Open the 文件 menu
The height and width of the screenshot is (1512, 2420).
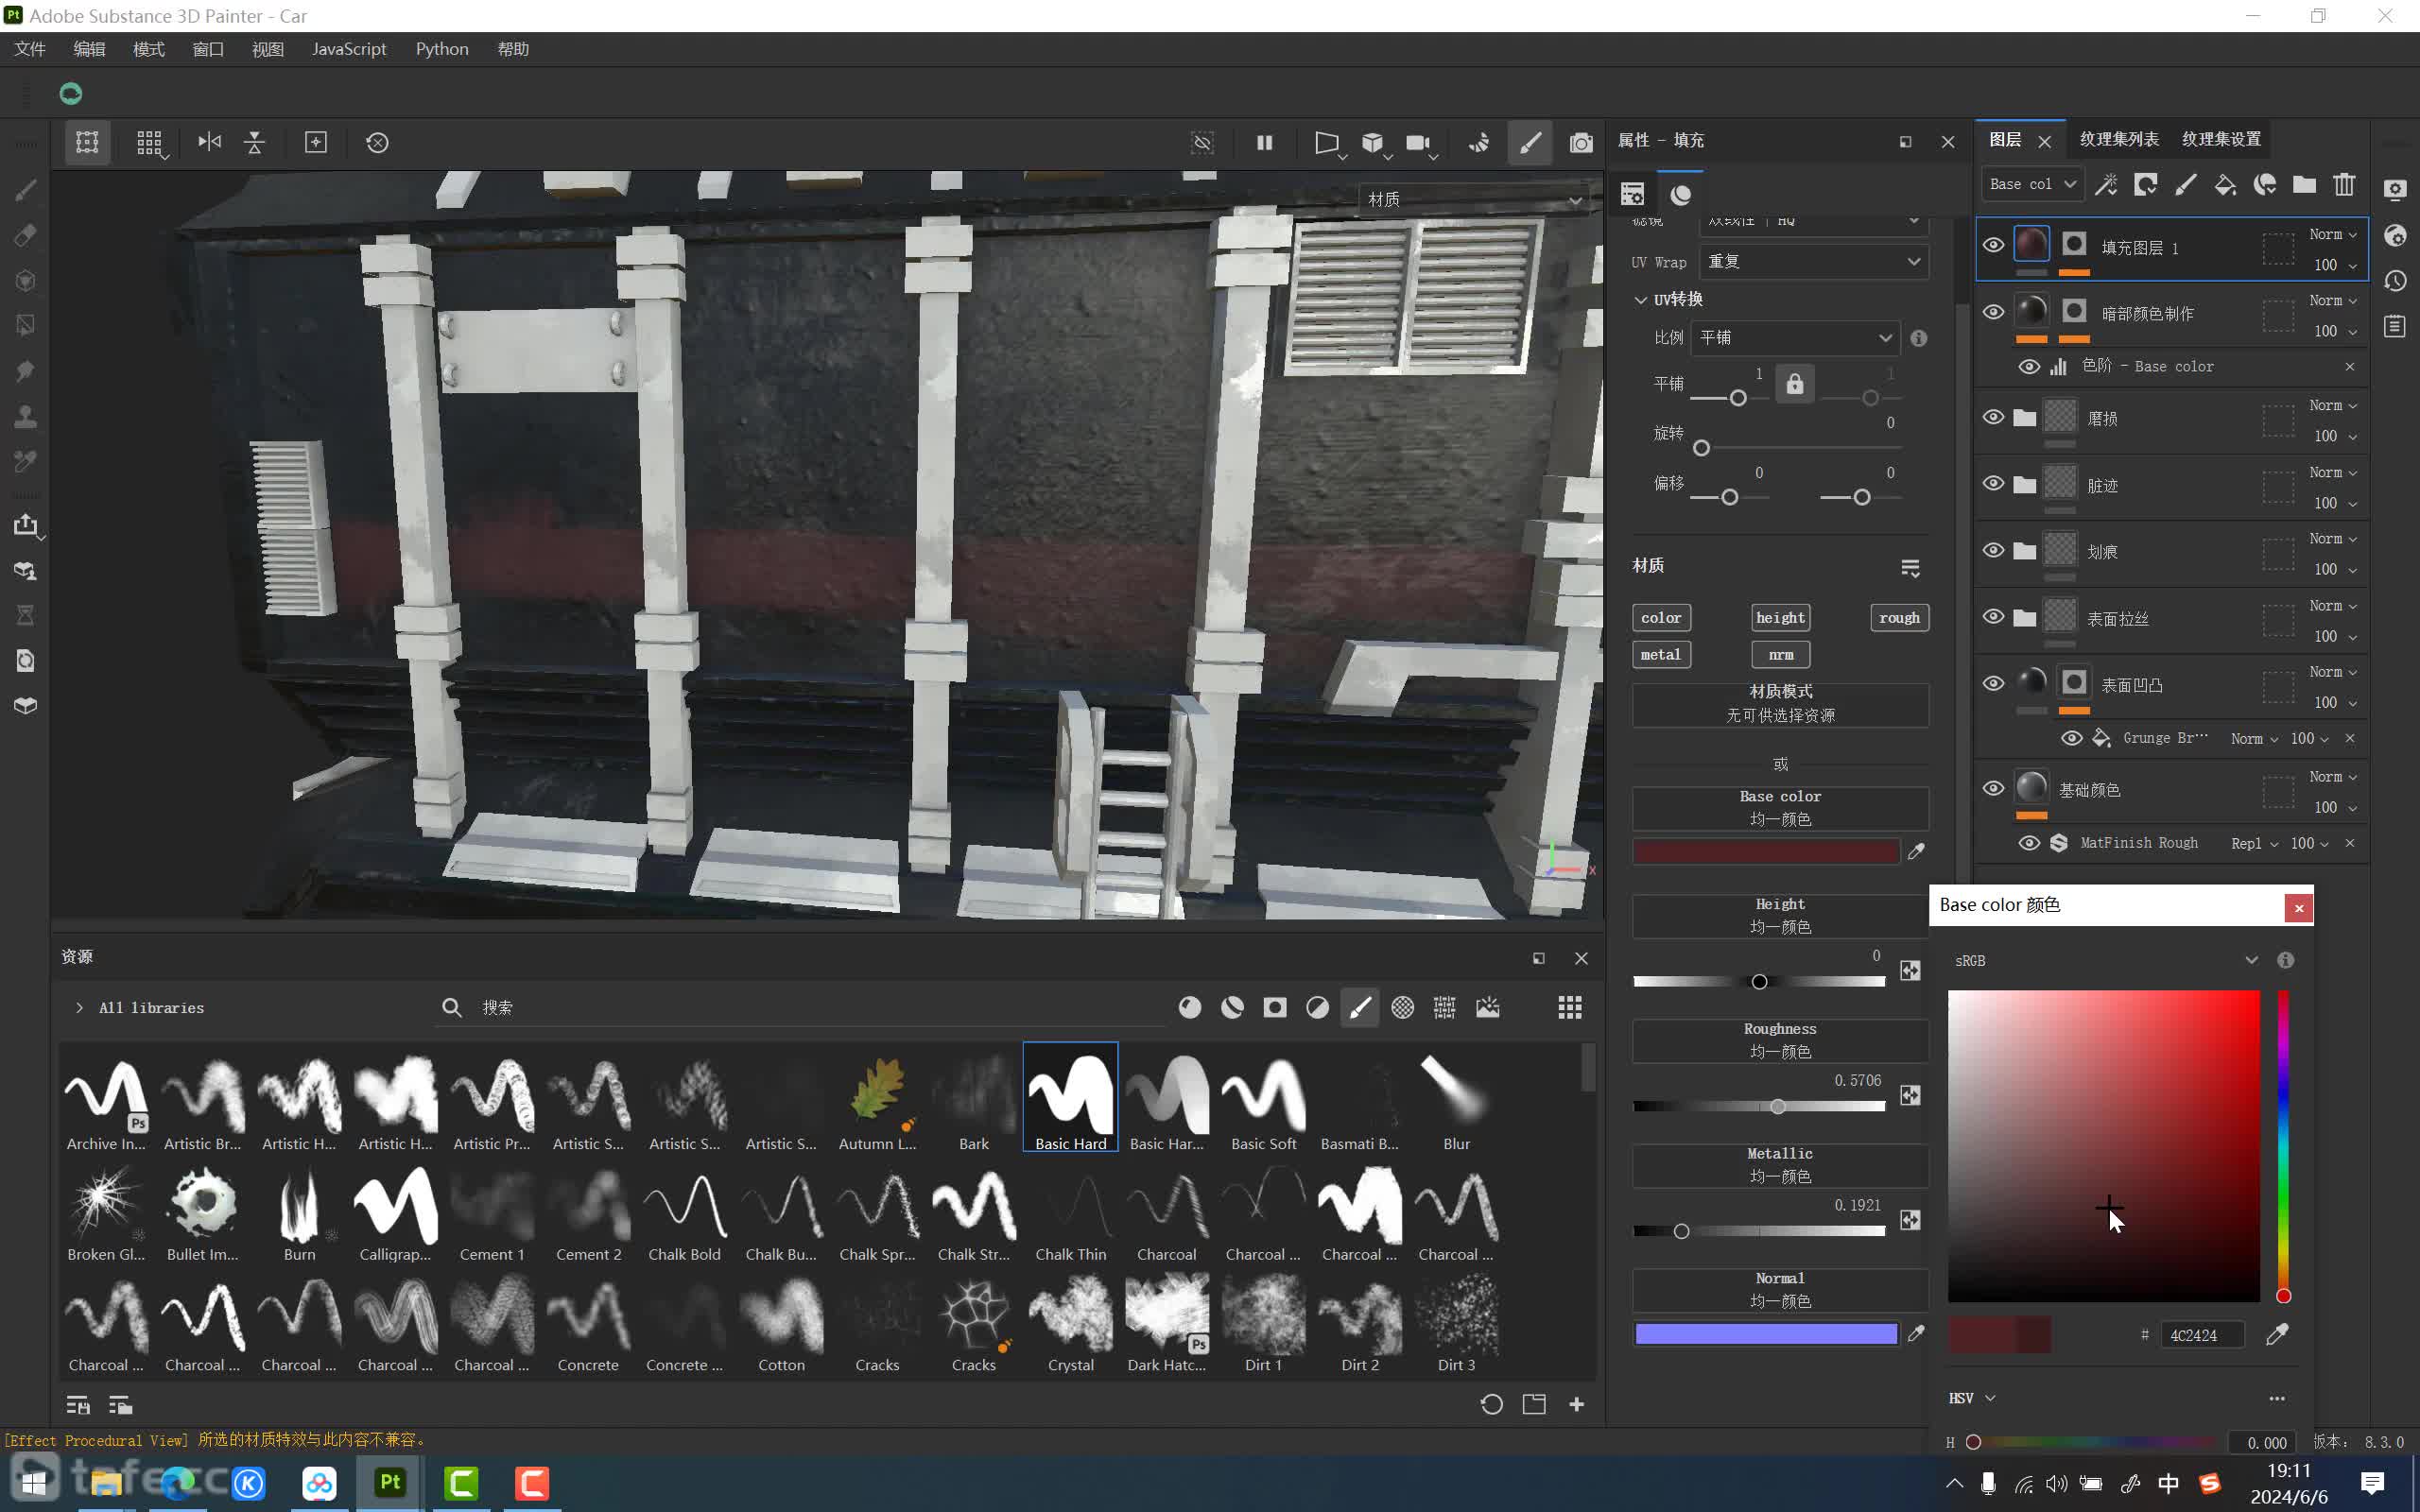click(30, 49)
